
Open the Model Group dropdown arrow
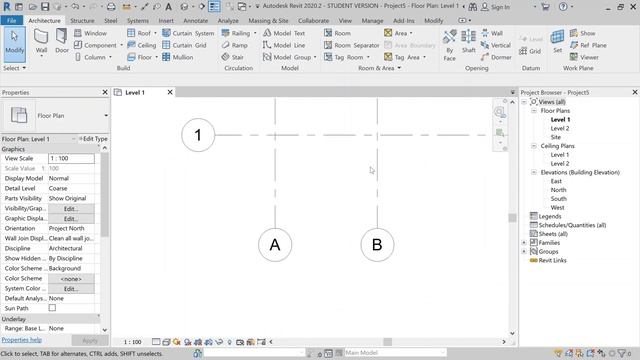315,58
